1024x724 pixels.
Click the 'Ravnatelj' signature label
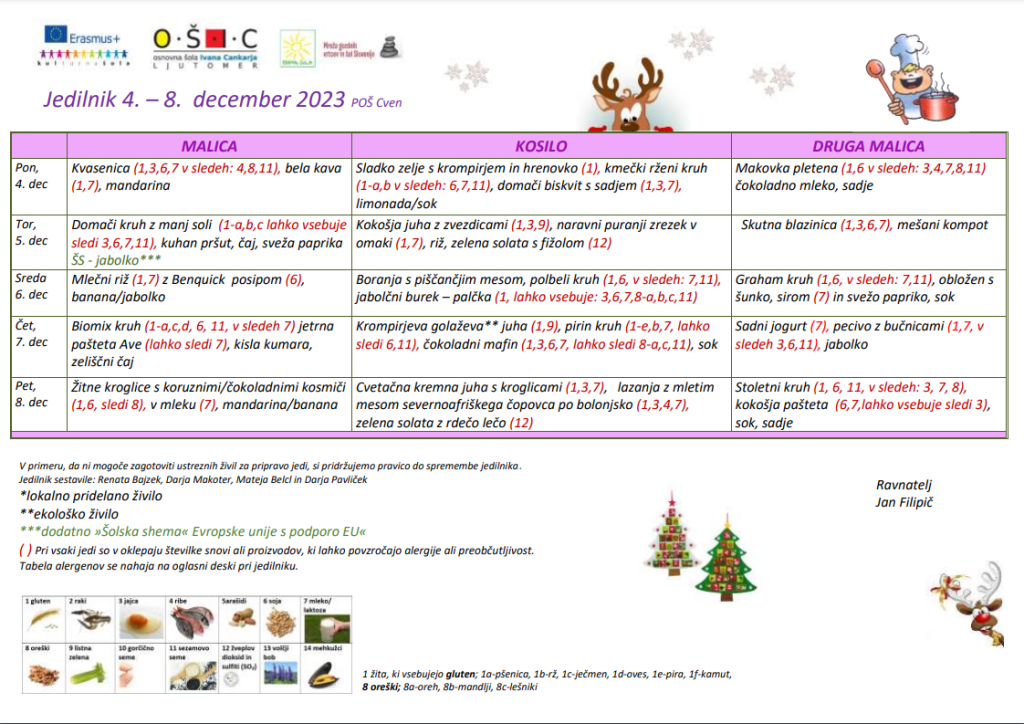[904, 485]
